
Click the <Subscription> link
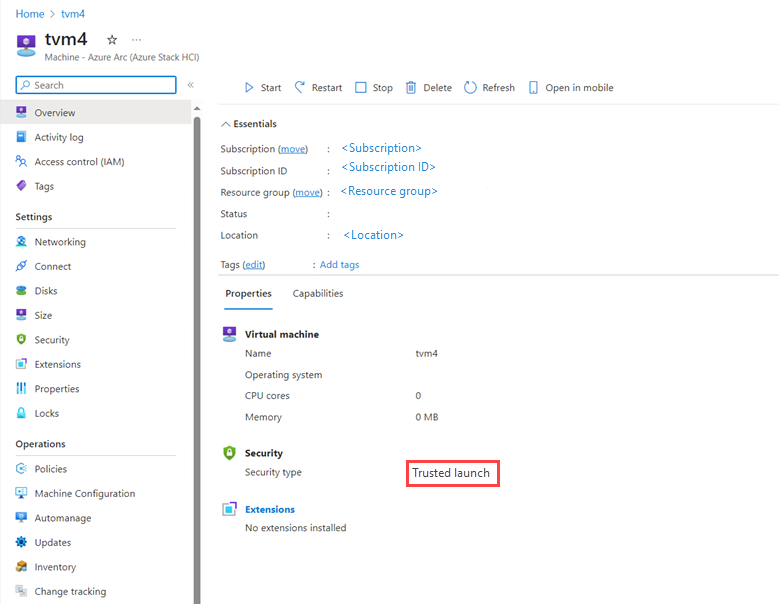(x=382, y=148)
